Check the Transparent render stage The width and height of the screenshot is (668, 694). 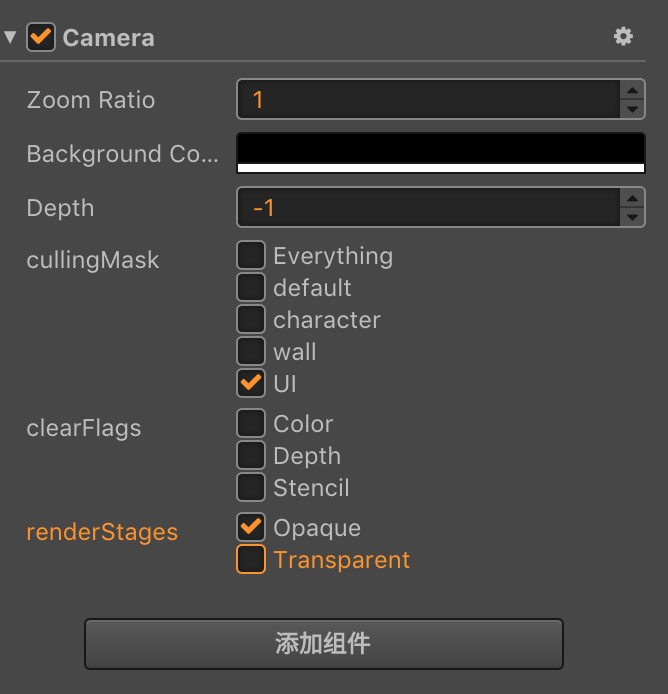click(251, 560)
